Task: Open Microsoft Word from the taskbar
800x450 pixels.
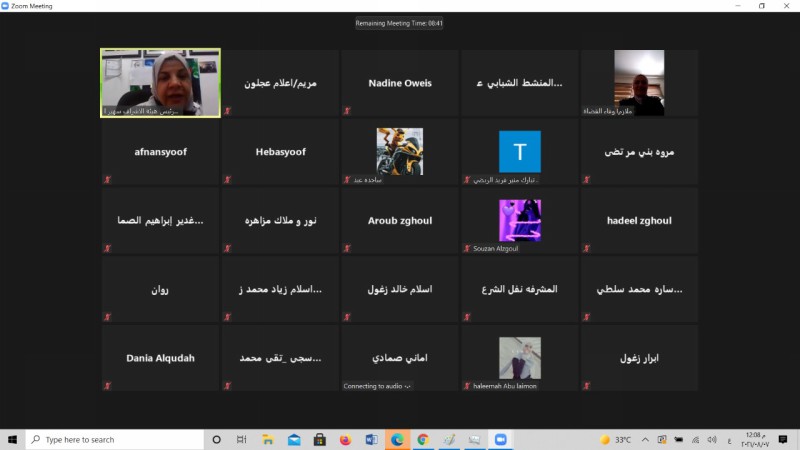Action: tap(371, 439)
